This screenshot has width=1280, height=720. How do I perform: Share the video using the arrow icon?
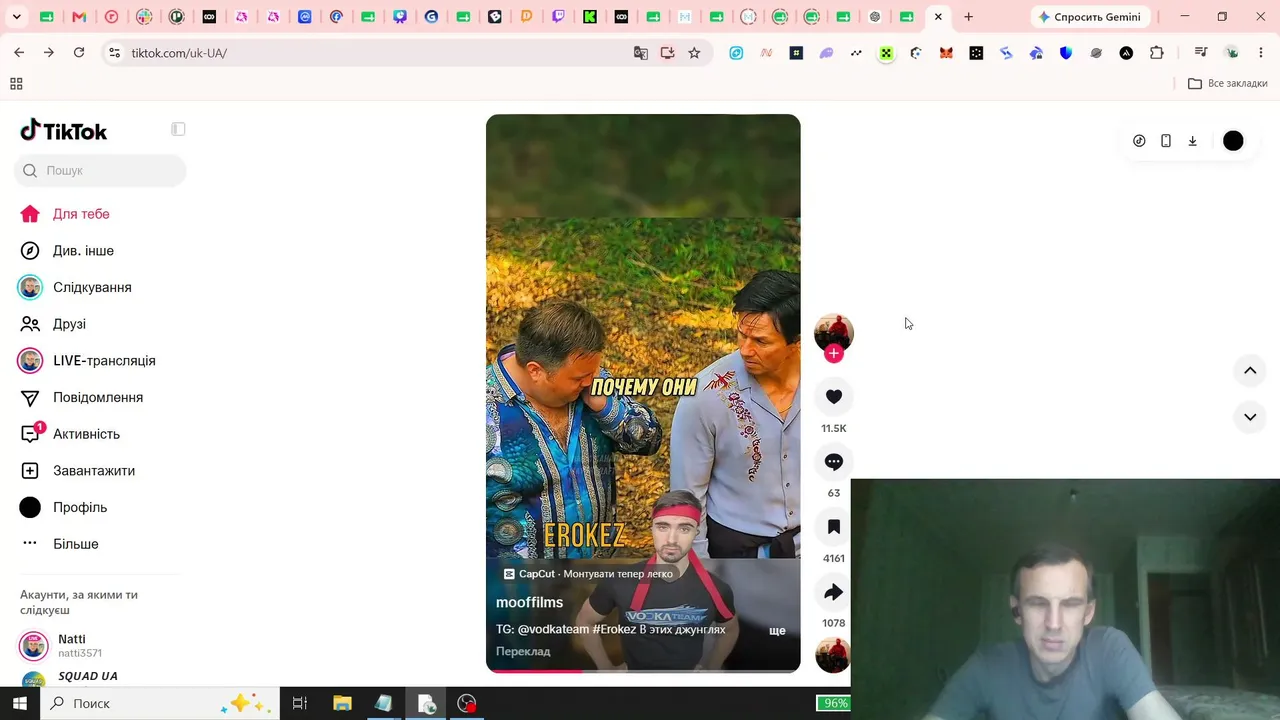[x=834, y=592]
